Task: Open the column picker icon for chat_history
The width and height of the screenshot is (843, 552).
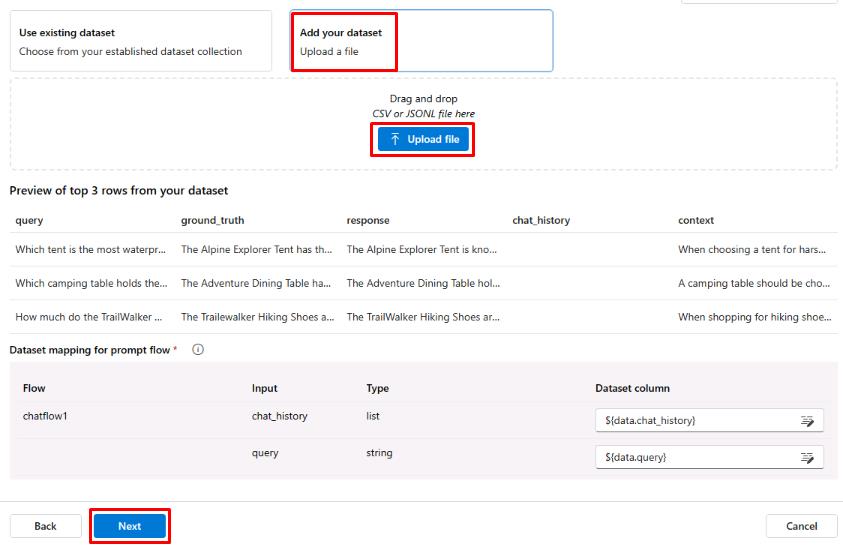Action: coord(807,421)
